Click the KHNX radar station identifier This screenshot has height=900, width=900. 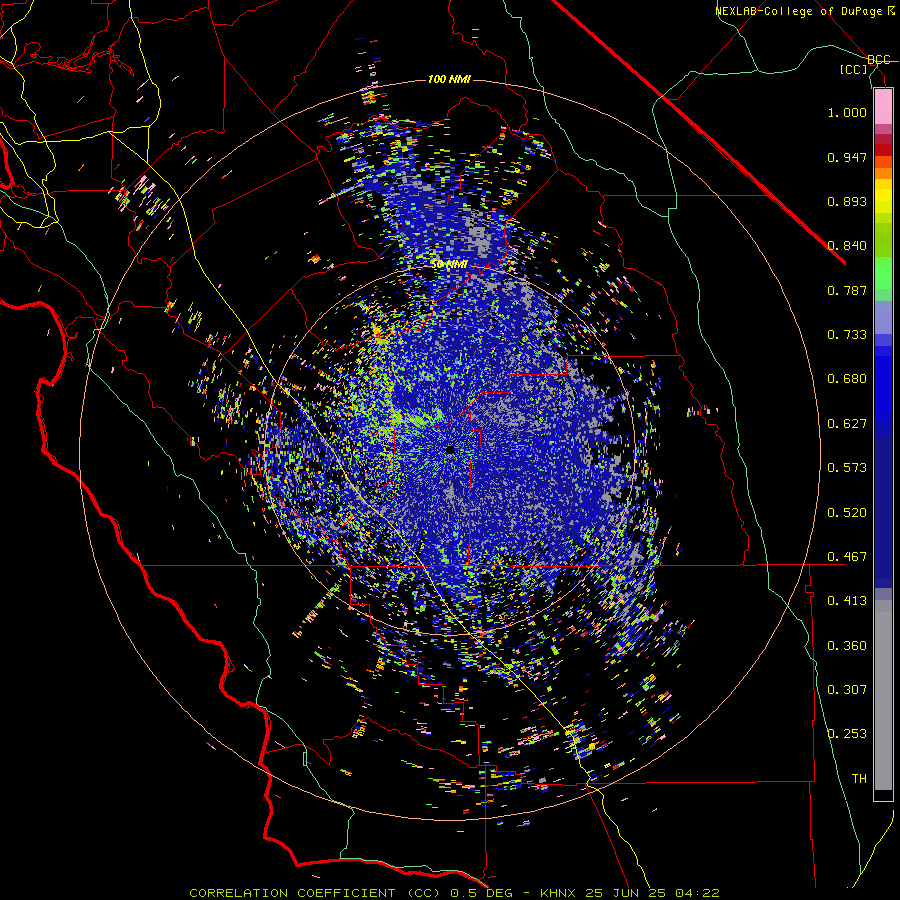coord(559,893)
